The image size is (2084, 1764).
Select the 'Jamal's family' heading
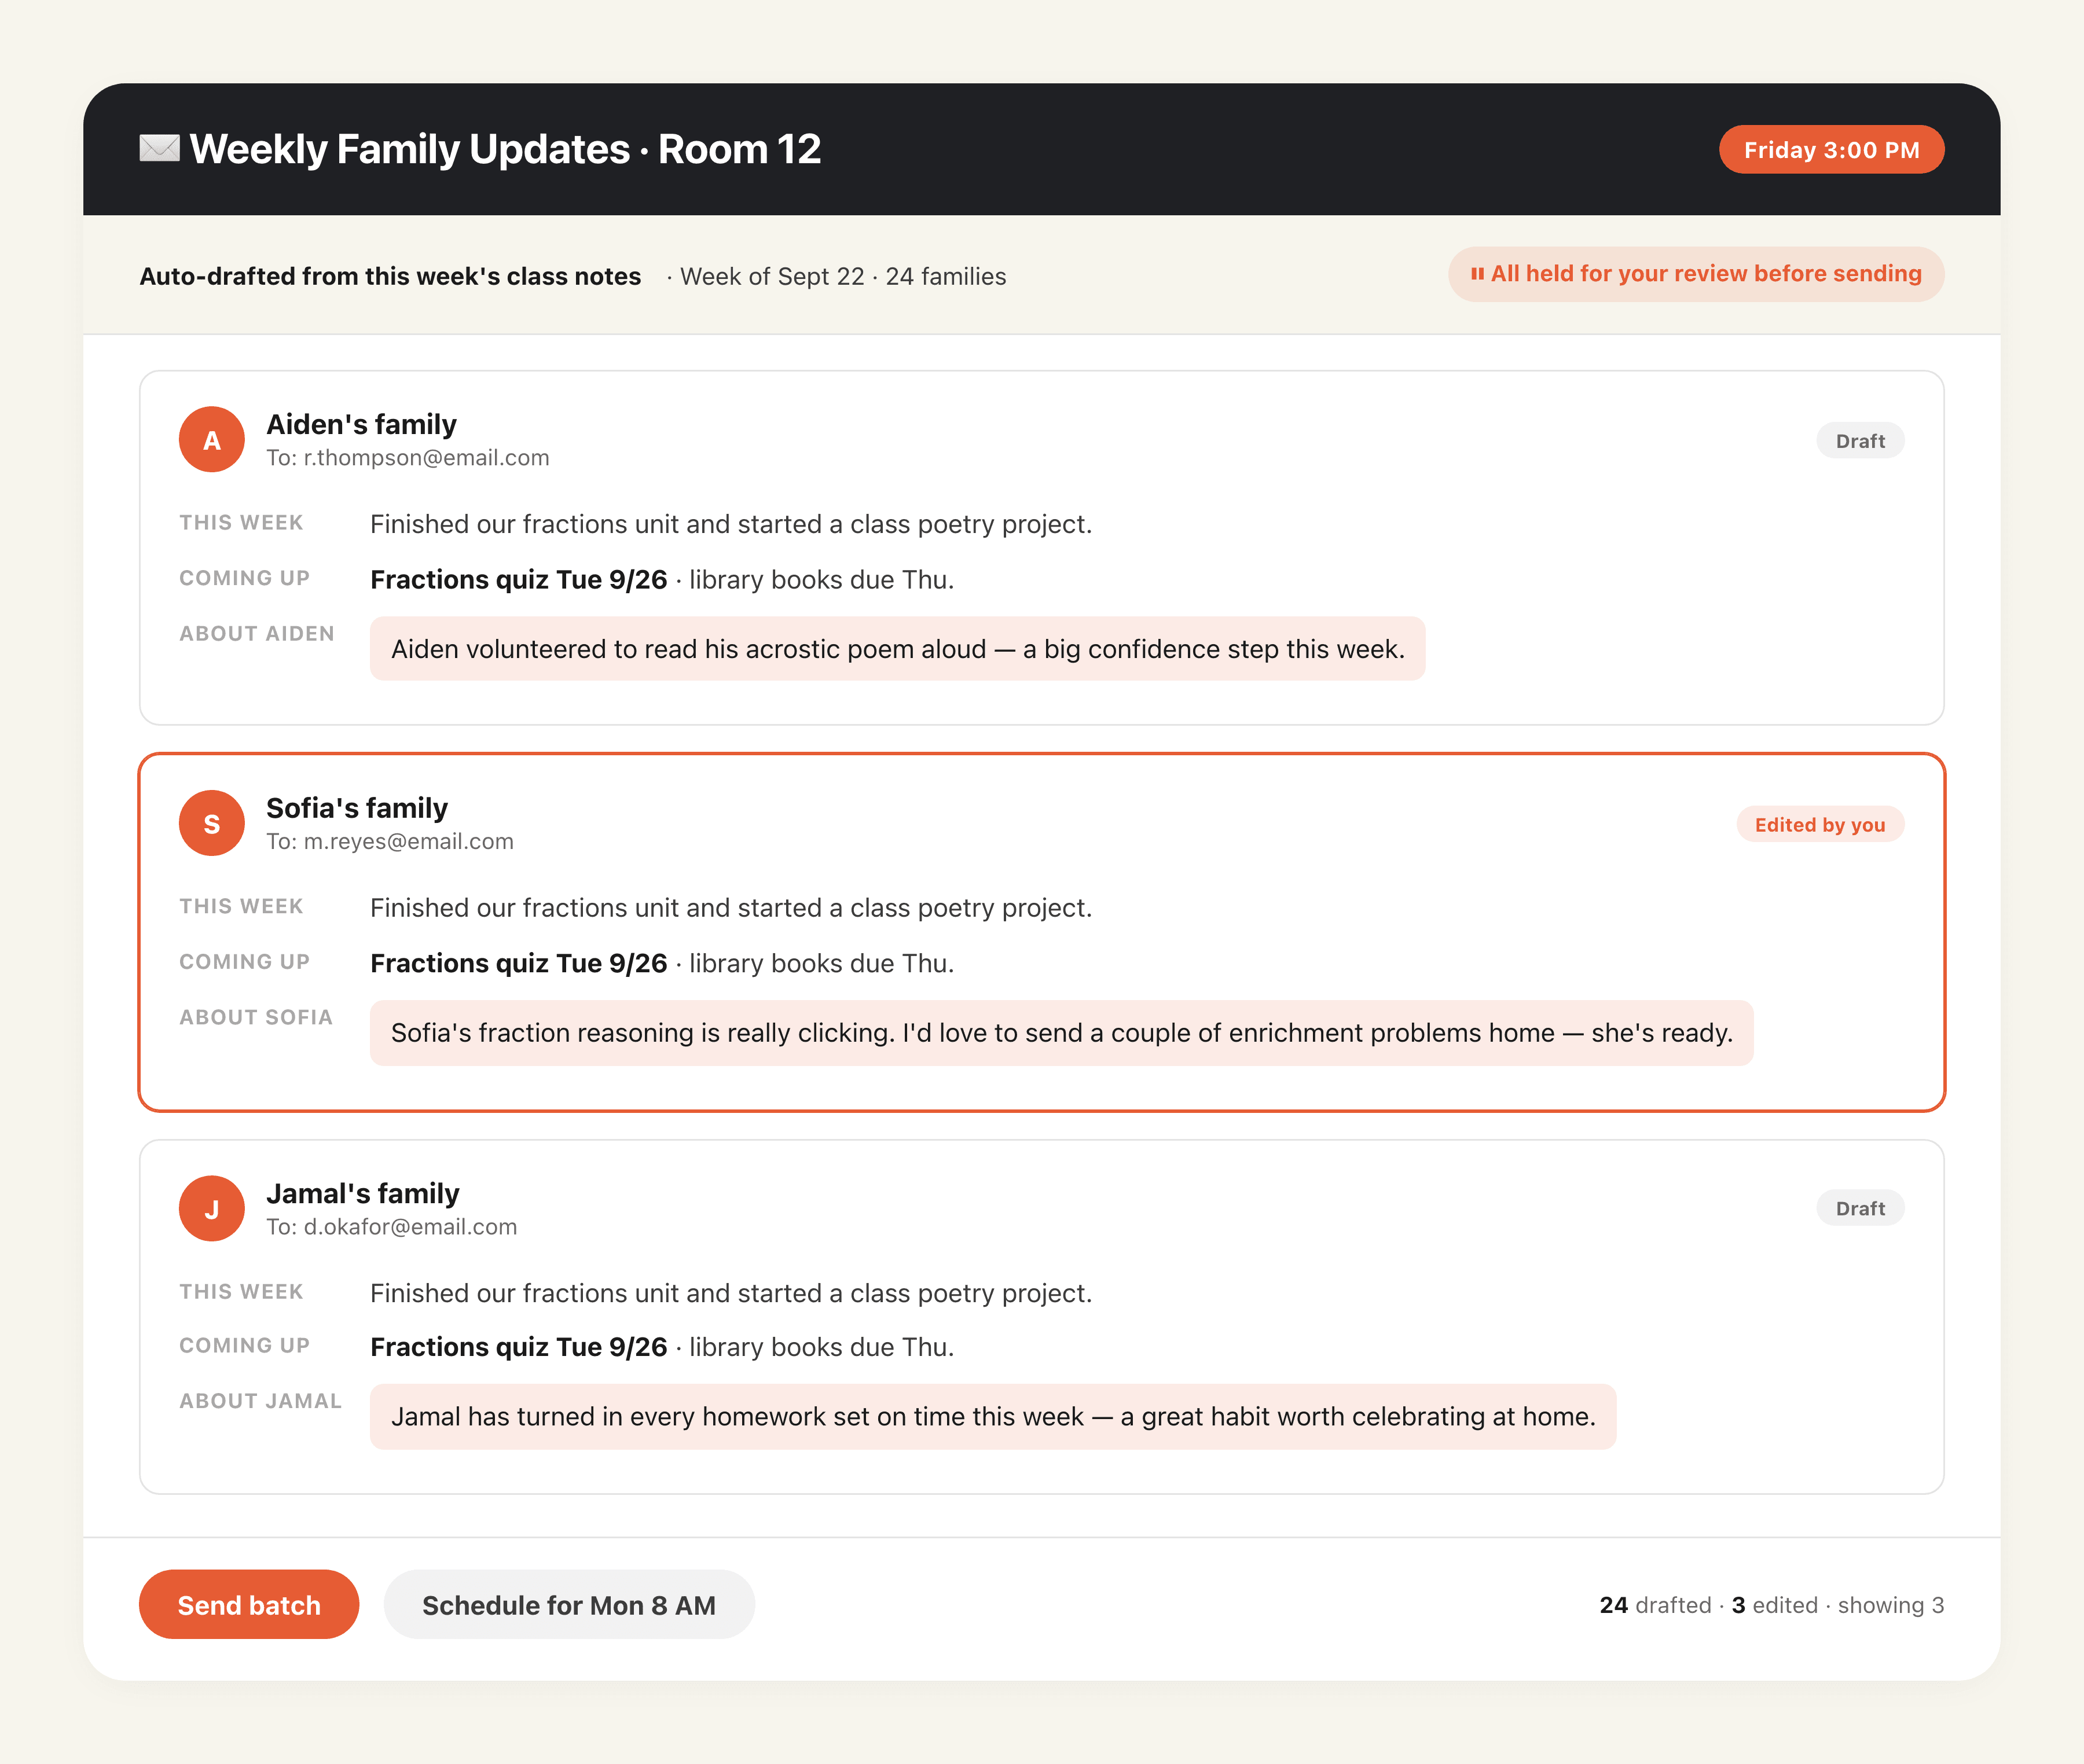coord(363,1193)
